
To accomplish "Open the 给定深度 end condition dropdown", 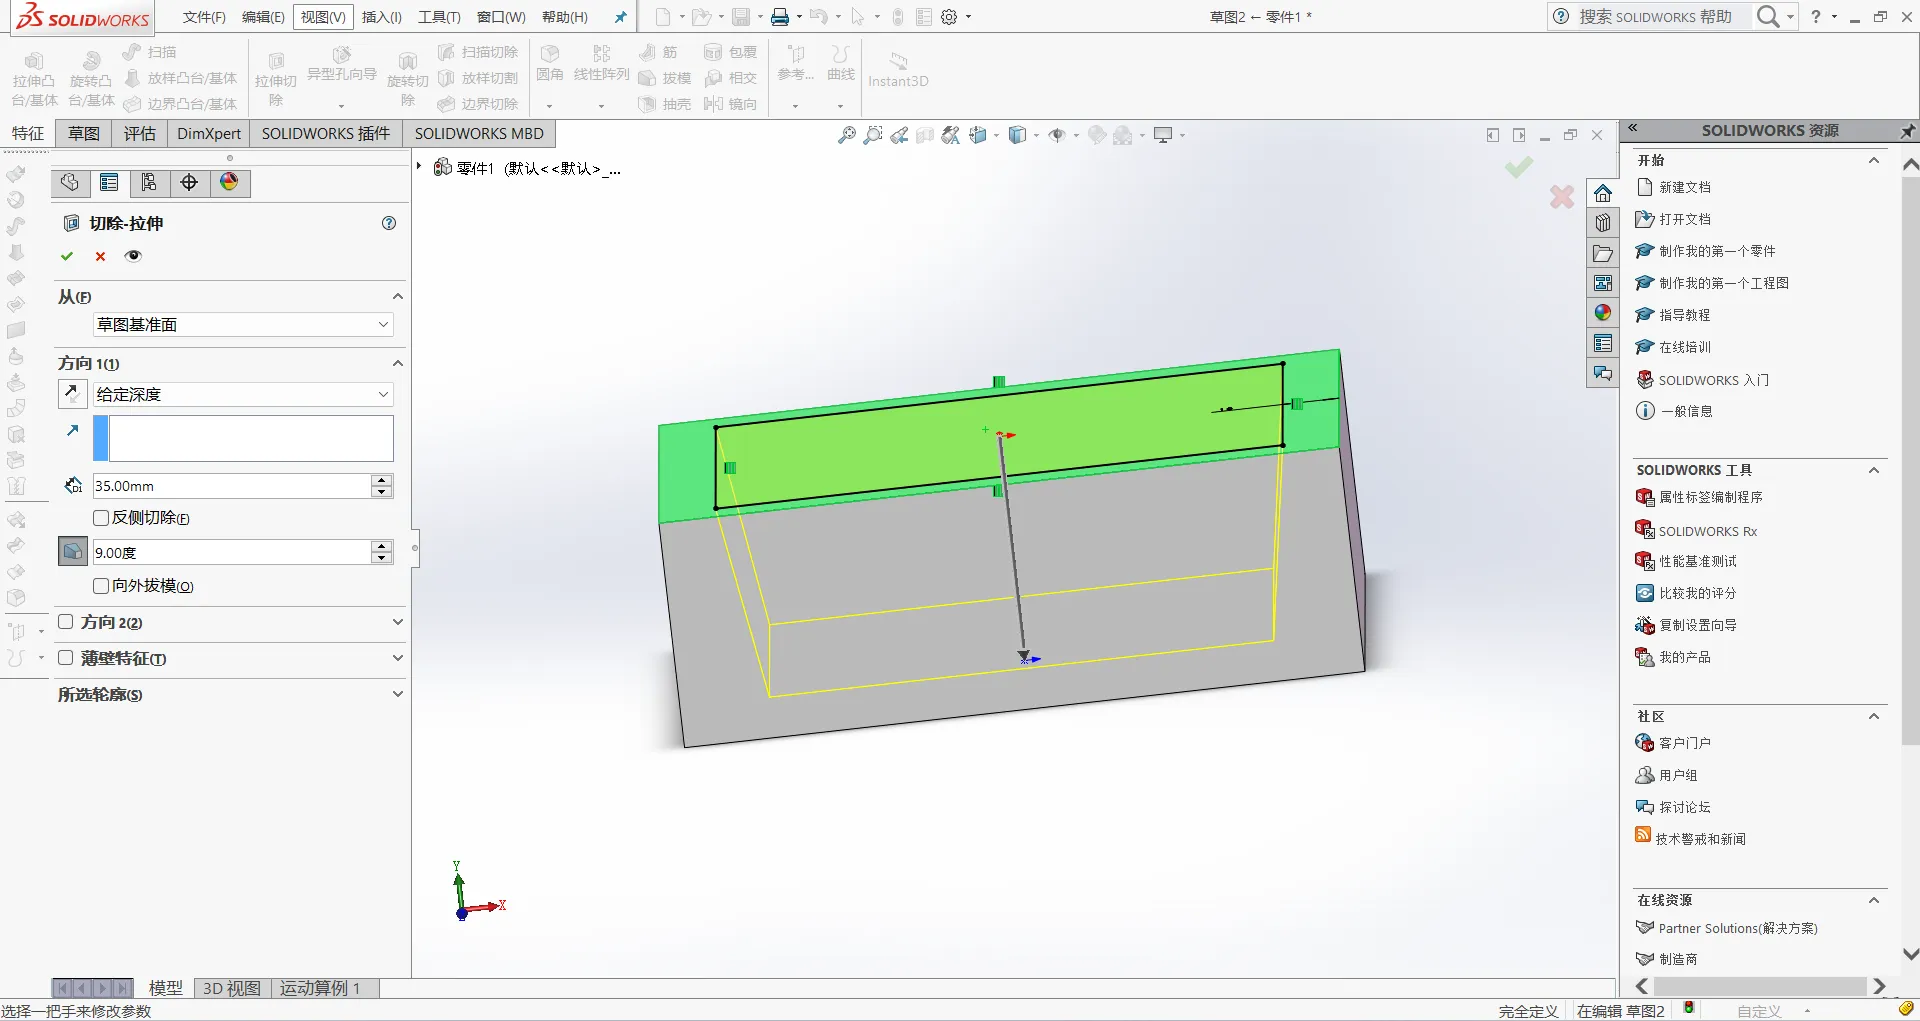I will coord(243,394).
